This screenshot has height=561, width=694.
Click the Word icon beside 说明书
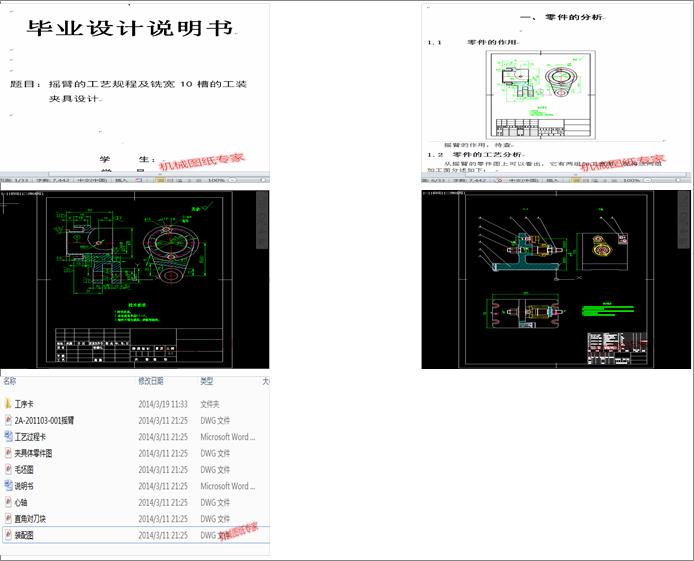click(8, 485)
